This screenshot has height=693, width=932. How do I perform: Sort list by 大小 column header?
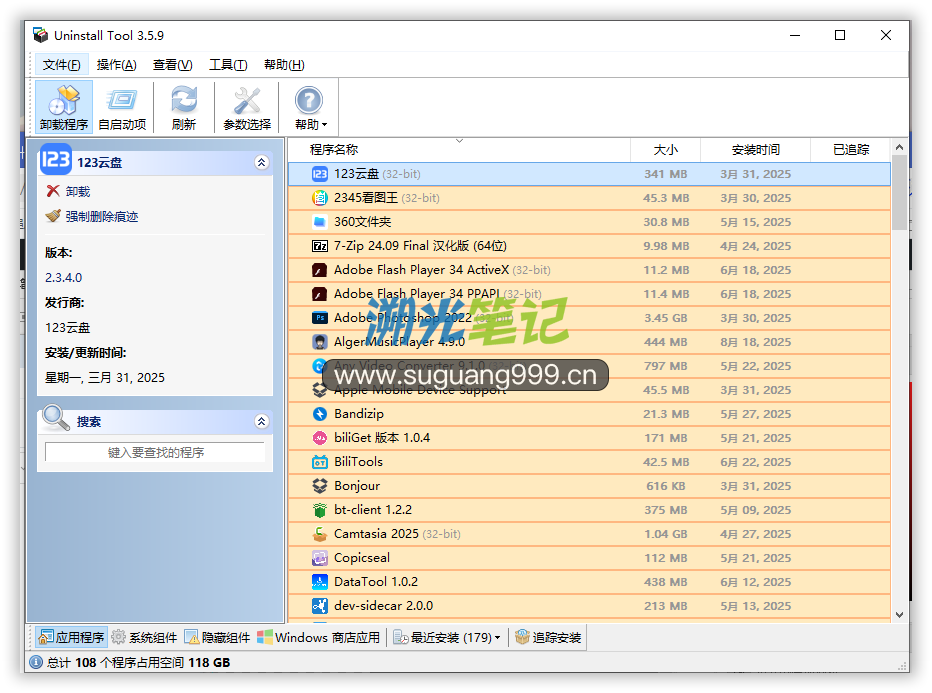pyautogui.click(x=665, y=150)
